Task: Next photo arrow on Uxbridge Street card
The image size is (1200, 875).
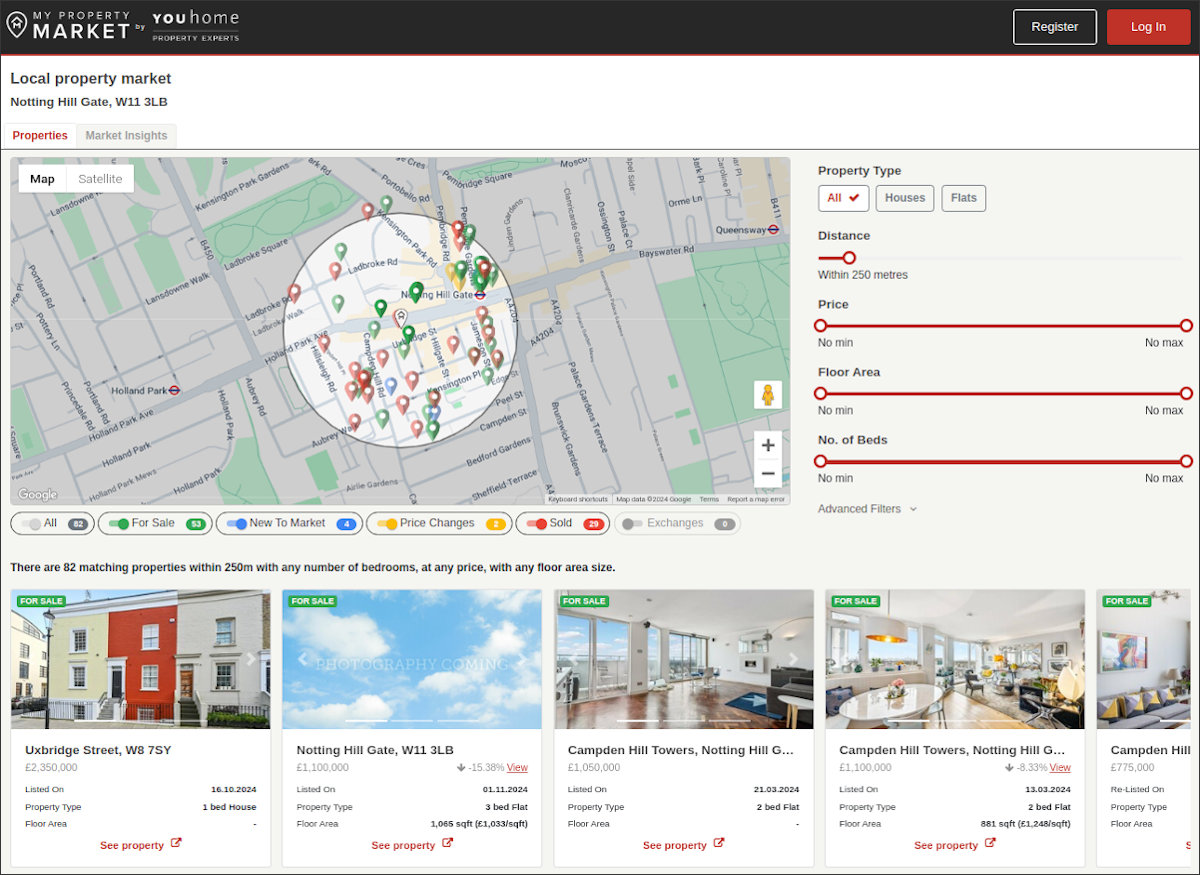Action: (252, 659)
